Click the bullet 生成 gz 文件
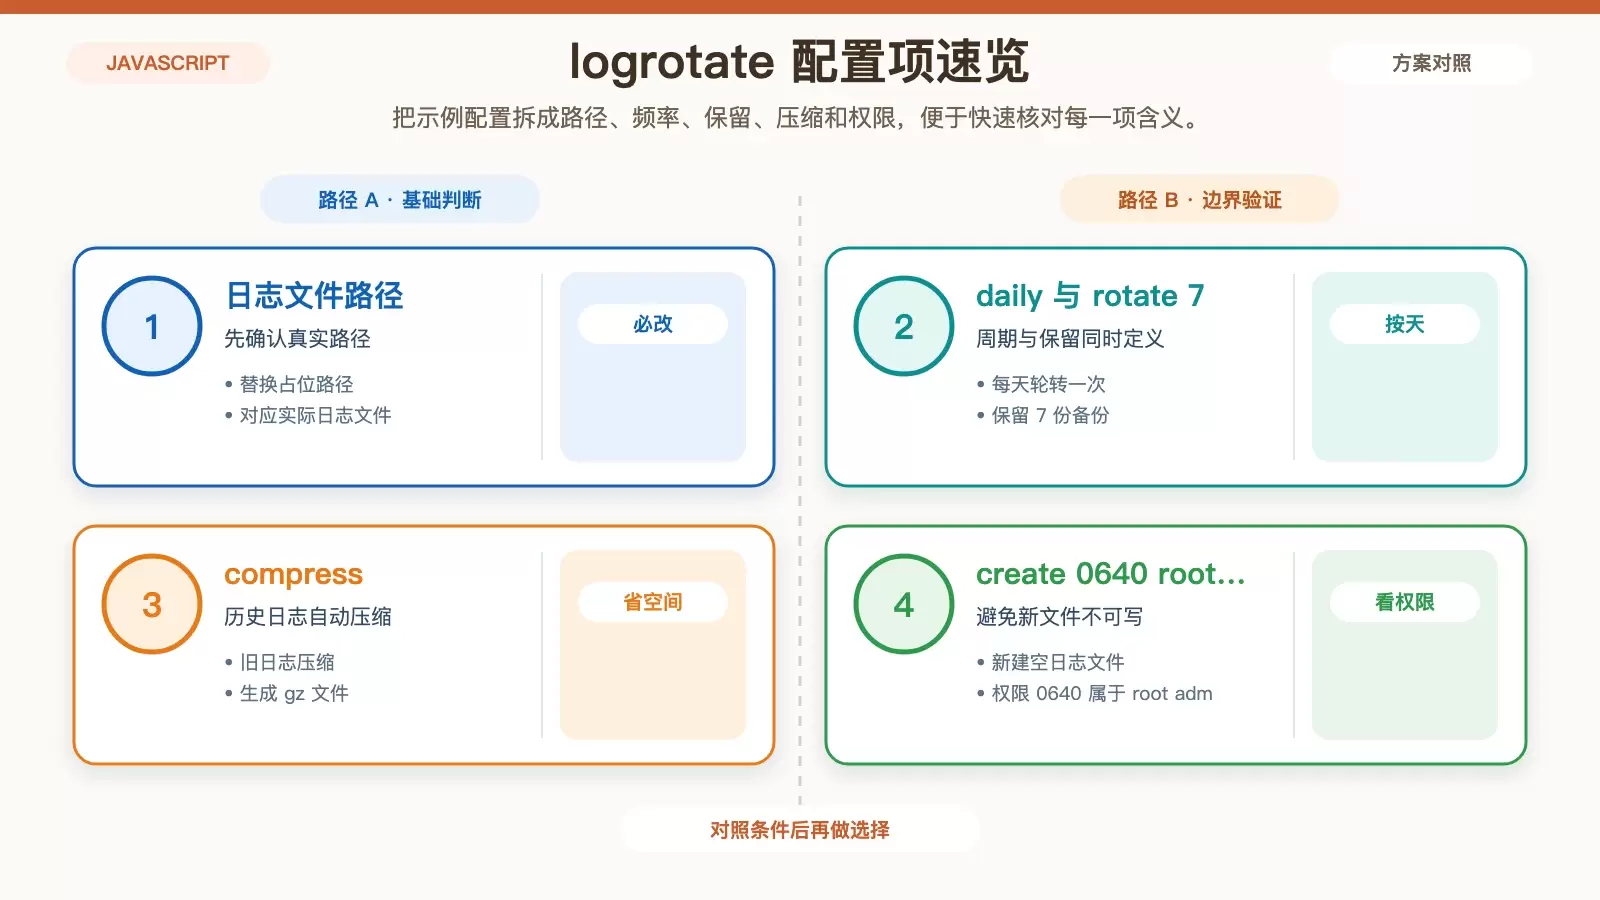 pyautogui.click(x=287, y=693)
